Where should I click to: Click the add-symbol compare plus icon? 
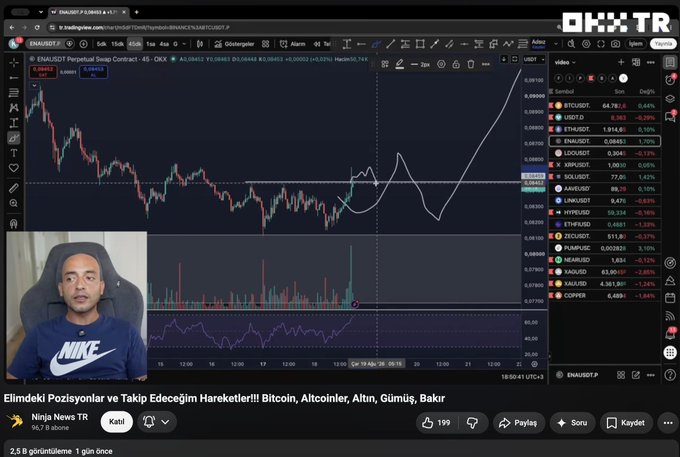[x=84, y=44]
